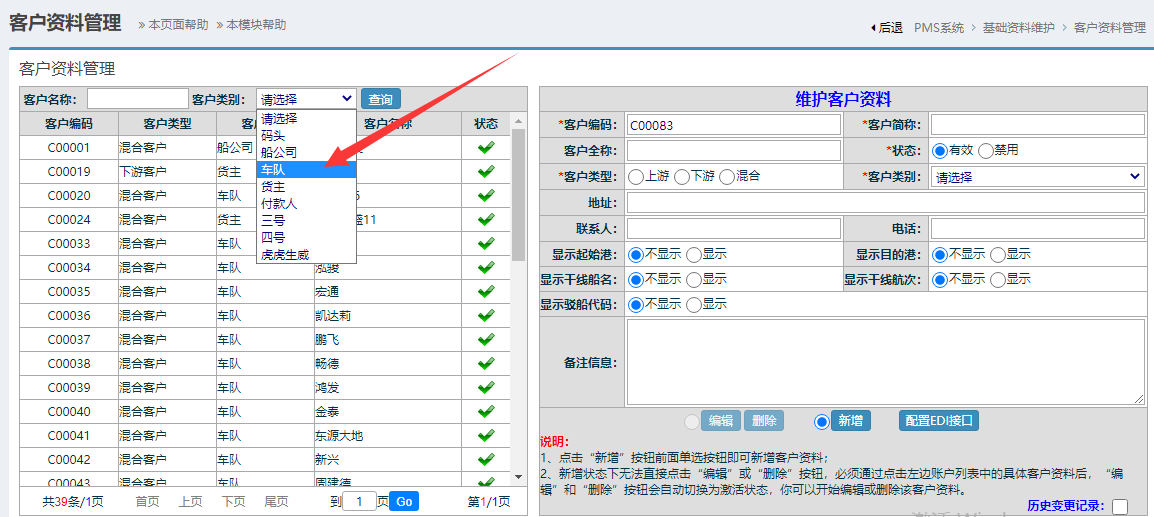Collapse the 客户类别 filter dropdown beside 查询
The height and width of the screenshot is (517, 1154).
tap(306, 98)
